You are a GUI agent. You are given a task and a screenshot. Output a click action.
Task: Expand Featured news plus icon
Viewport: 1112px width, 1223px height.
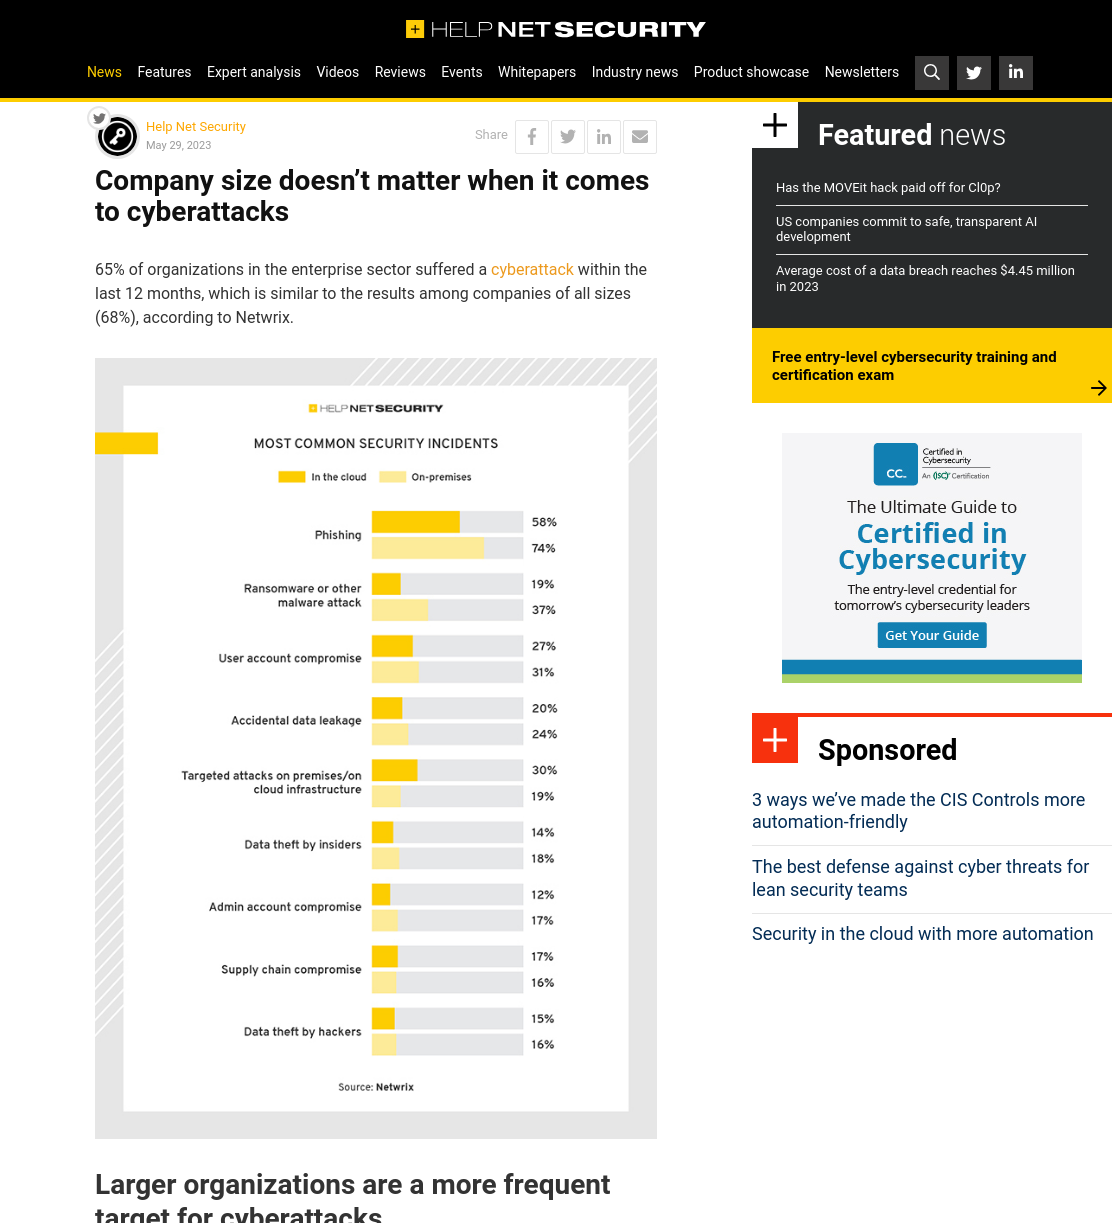point(775,125)
